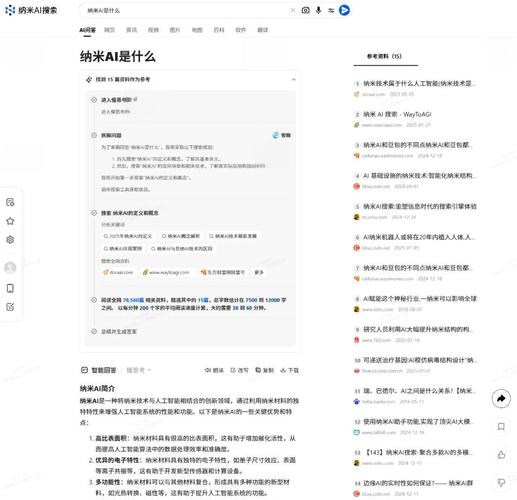Open the www.waytoagi.com source chip

coord(166,272)
